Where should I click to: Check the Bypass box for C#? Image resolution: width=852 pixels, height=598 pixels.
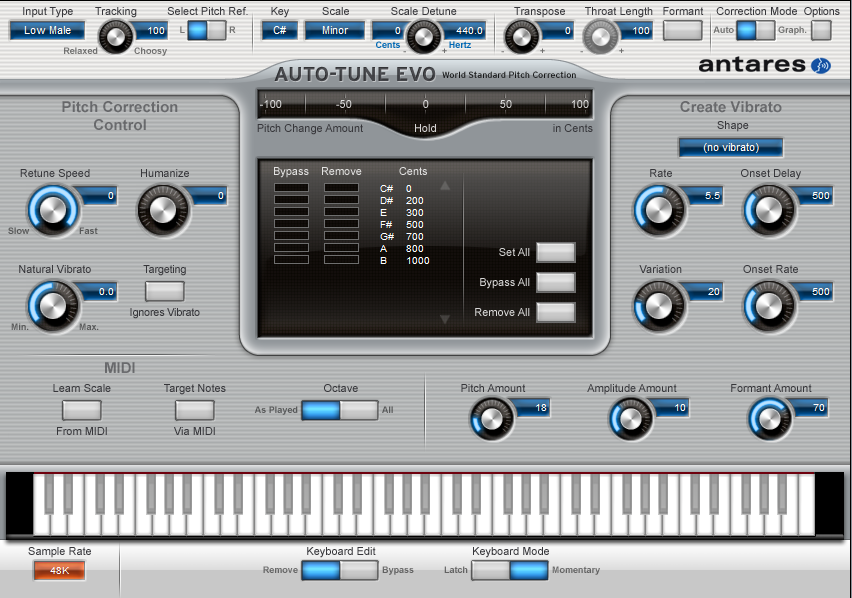pos(291,188)
